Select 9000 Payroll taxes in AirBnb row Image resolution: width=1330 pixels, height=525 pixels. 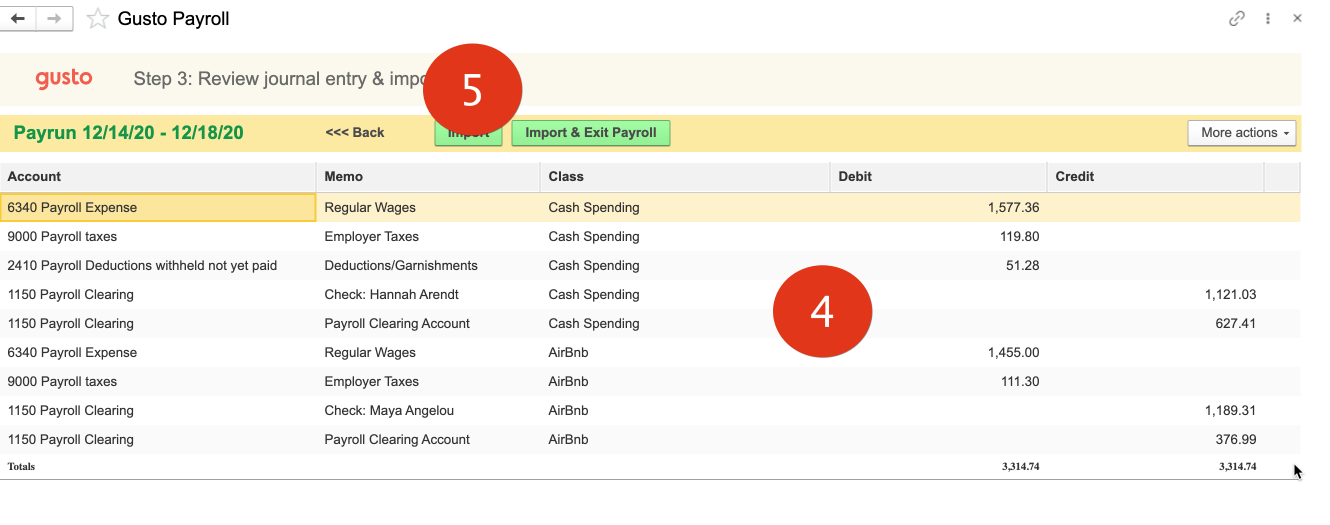tap(158, 381)
